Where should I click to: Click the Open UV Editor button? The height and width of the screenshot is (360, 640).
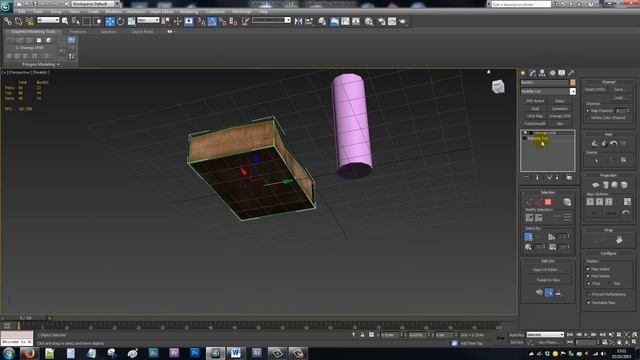click(548, 270)
